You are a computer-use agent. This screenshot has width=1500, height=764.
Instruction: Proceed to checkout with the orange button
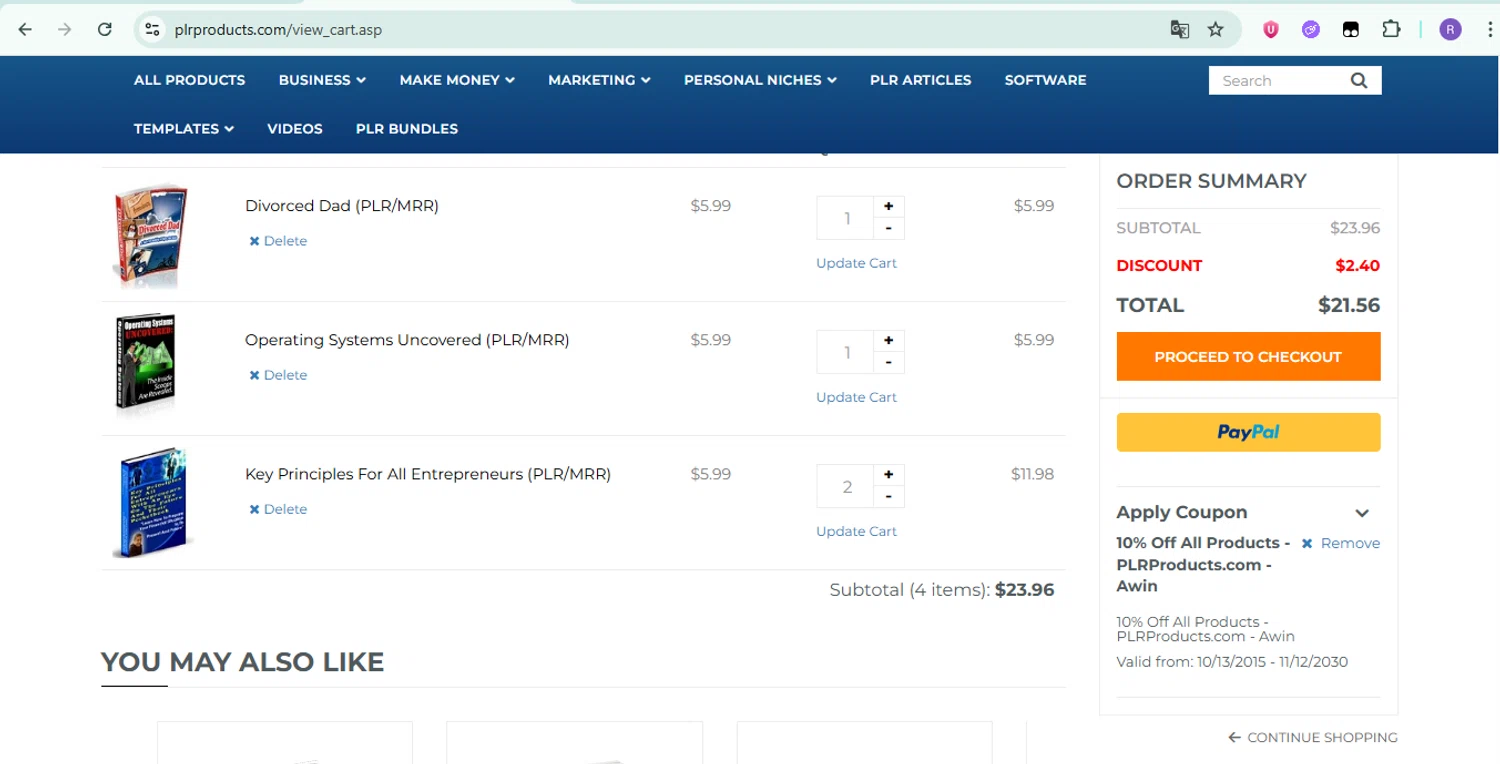point(1248,357)
